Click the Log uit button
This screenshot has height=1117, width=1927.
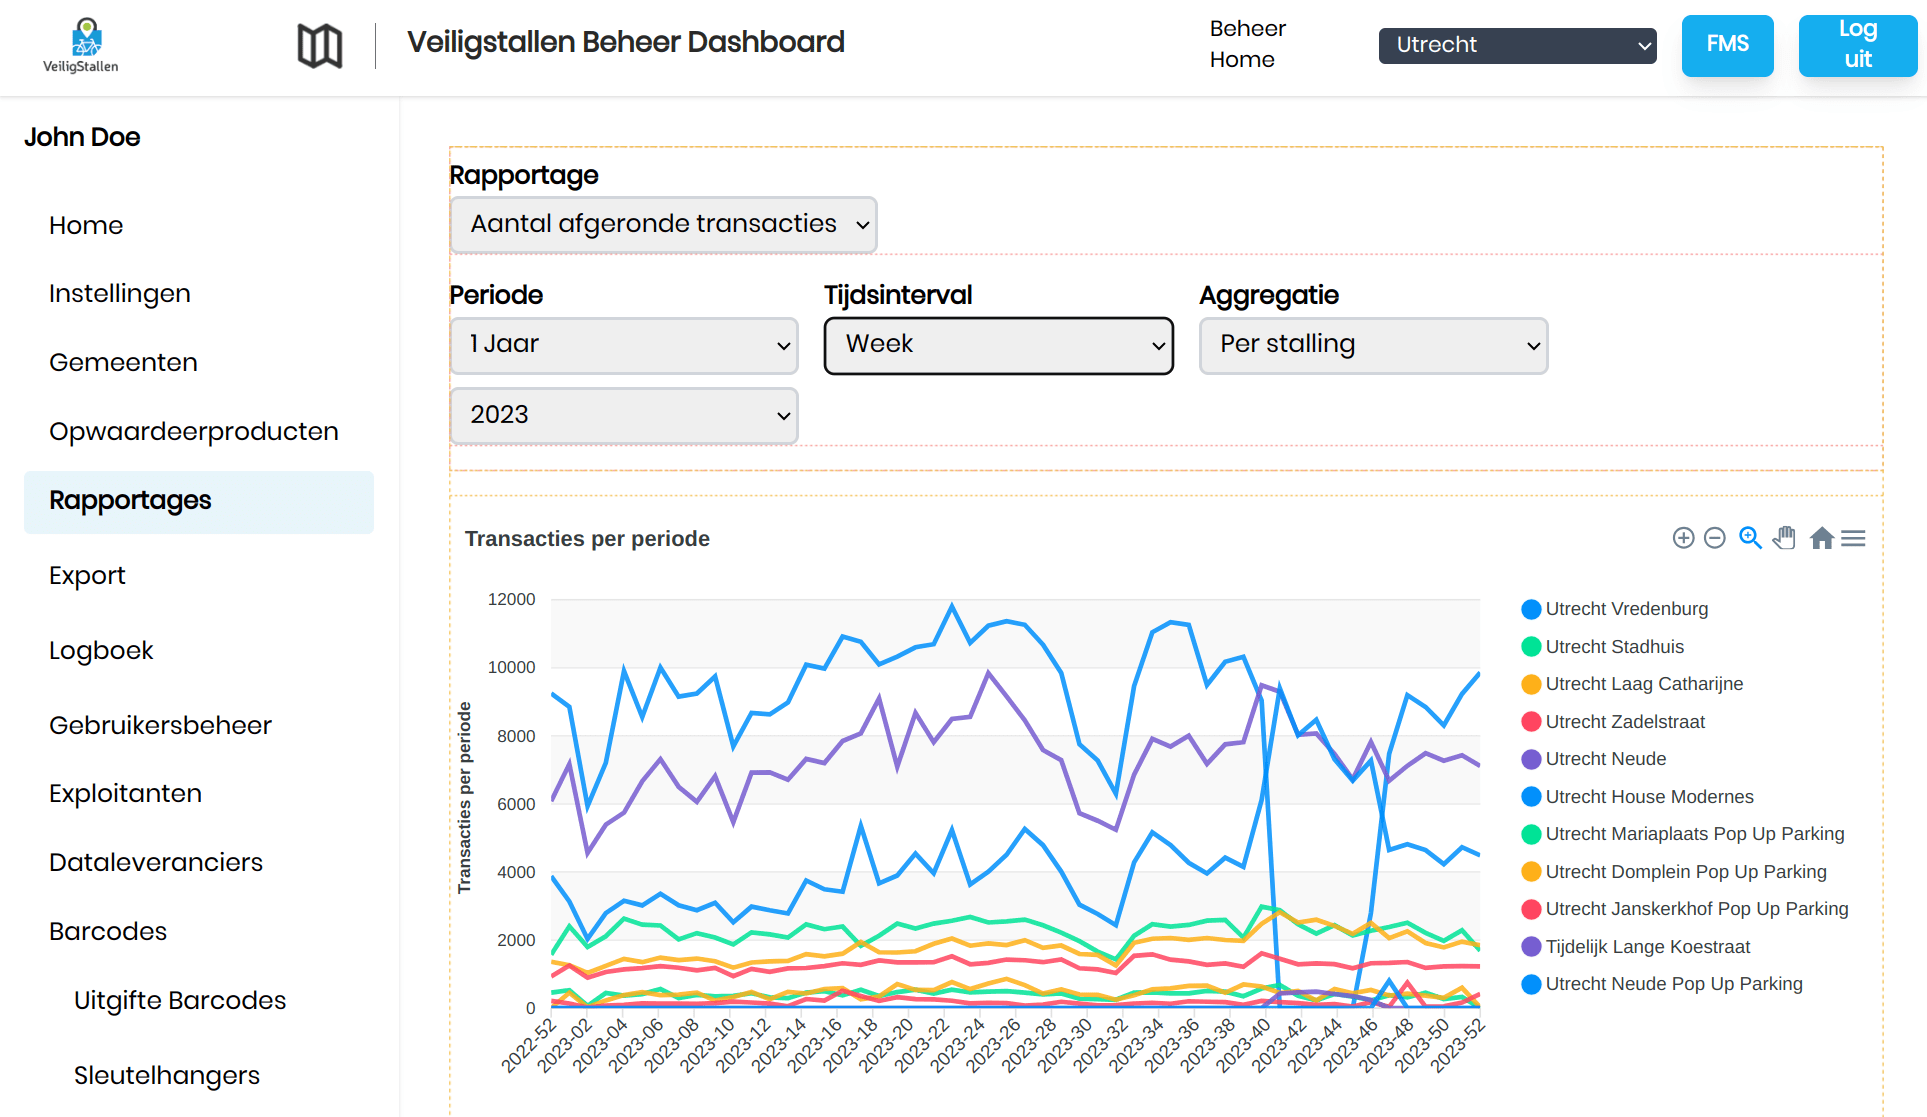(1857, 45)
